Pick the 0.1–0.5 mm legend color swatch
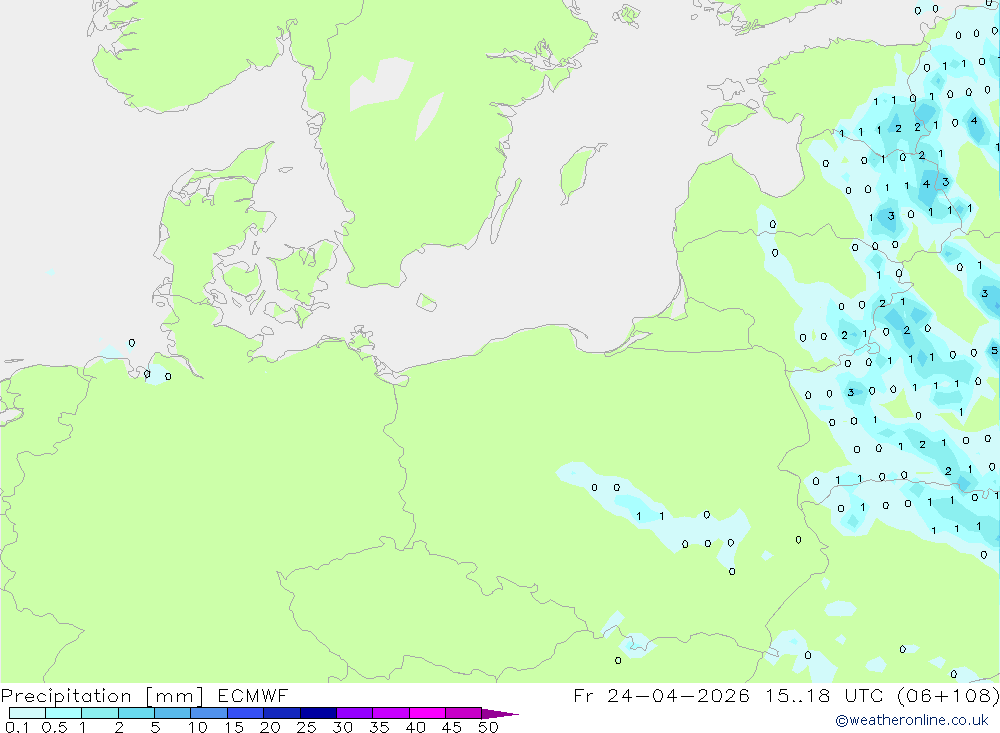The height and width of the screenshot is (733, 1000). pos(27,713)
